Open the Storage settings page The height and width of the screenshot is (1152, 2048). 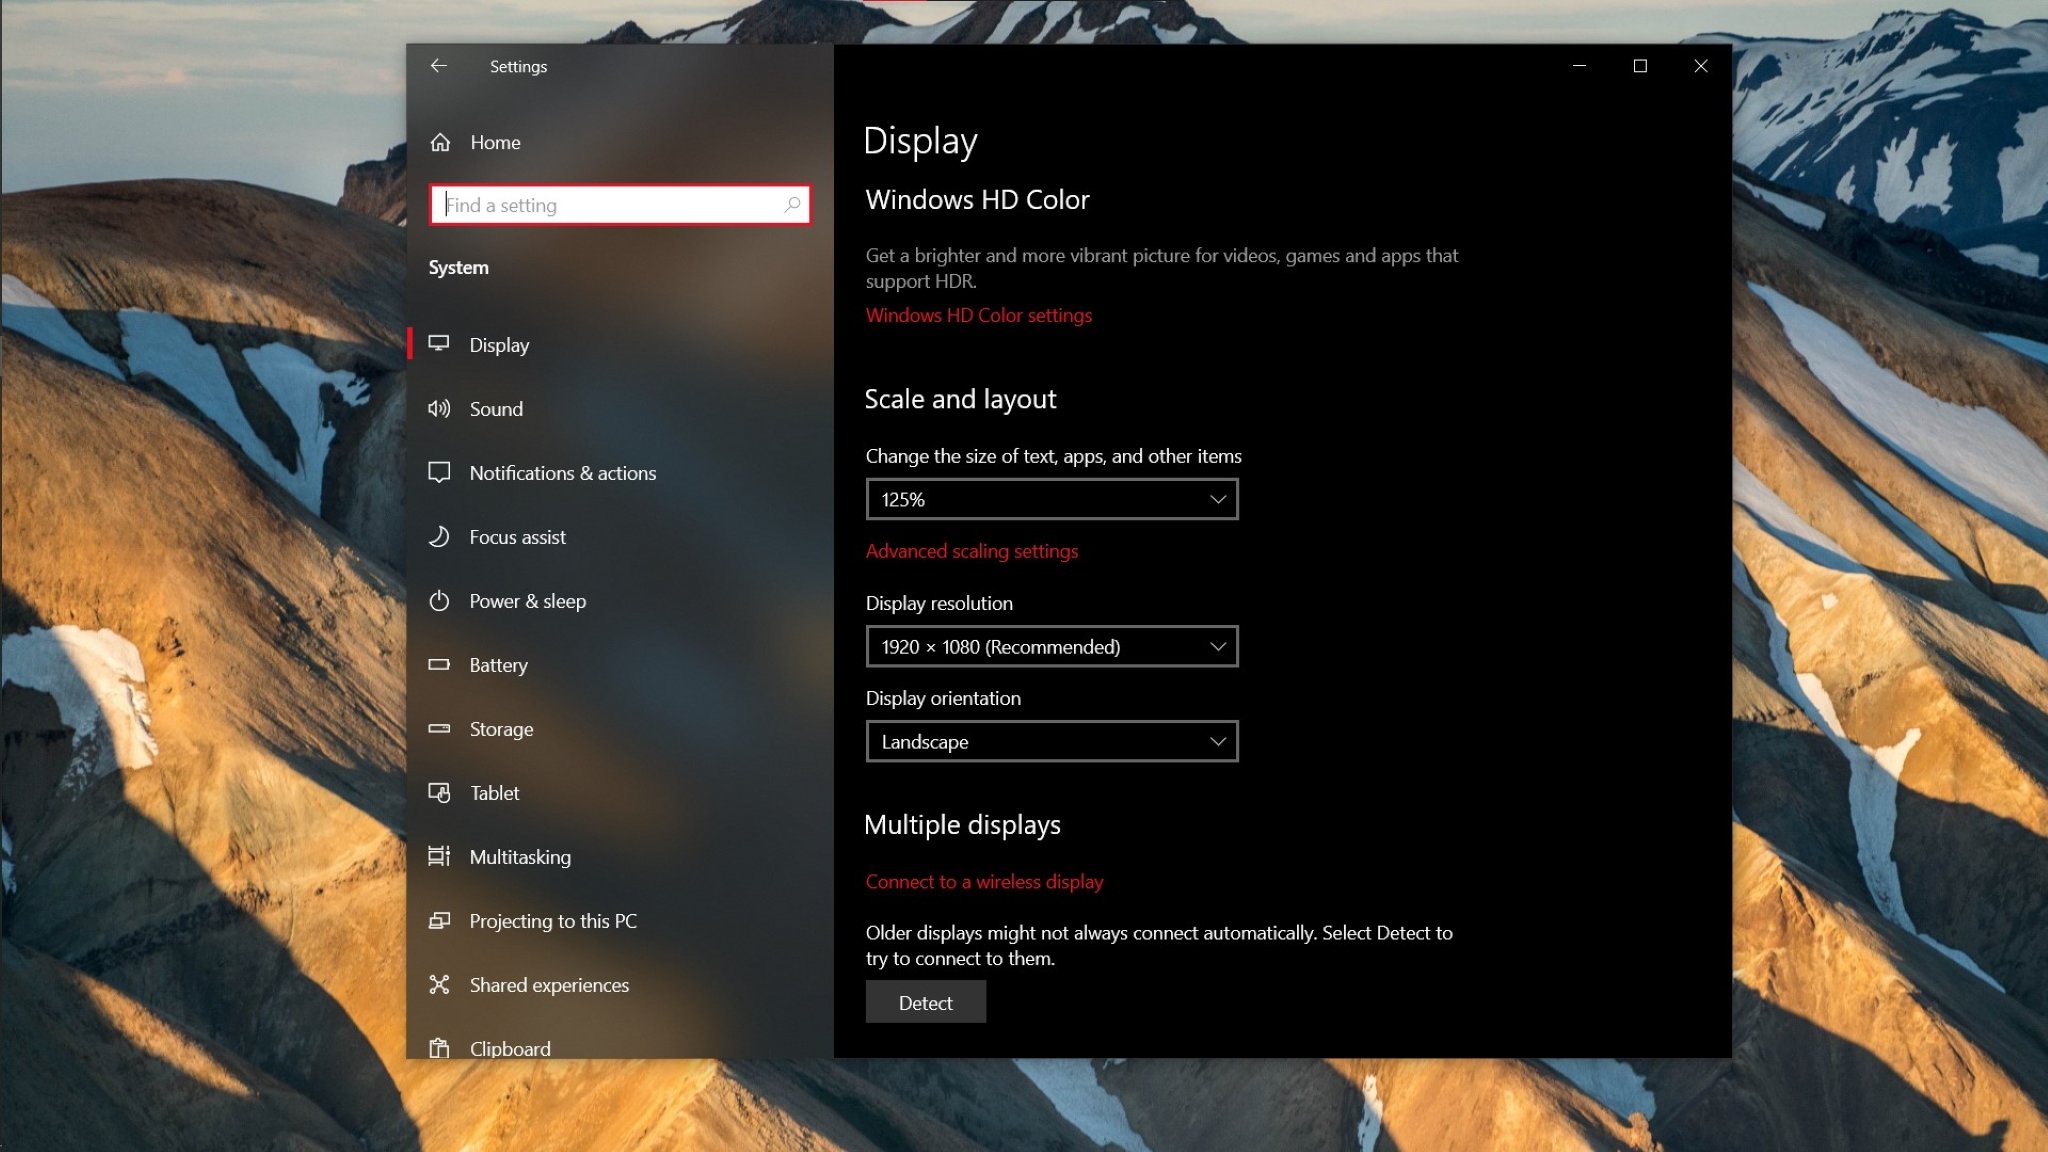coord(501,729)
